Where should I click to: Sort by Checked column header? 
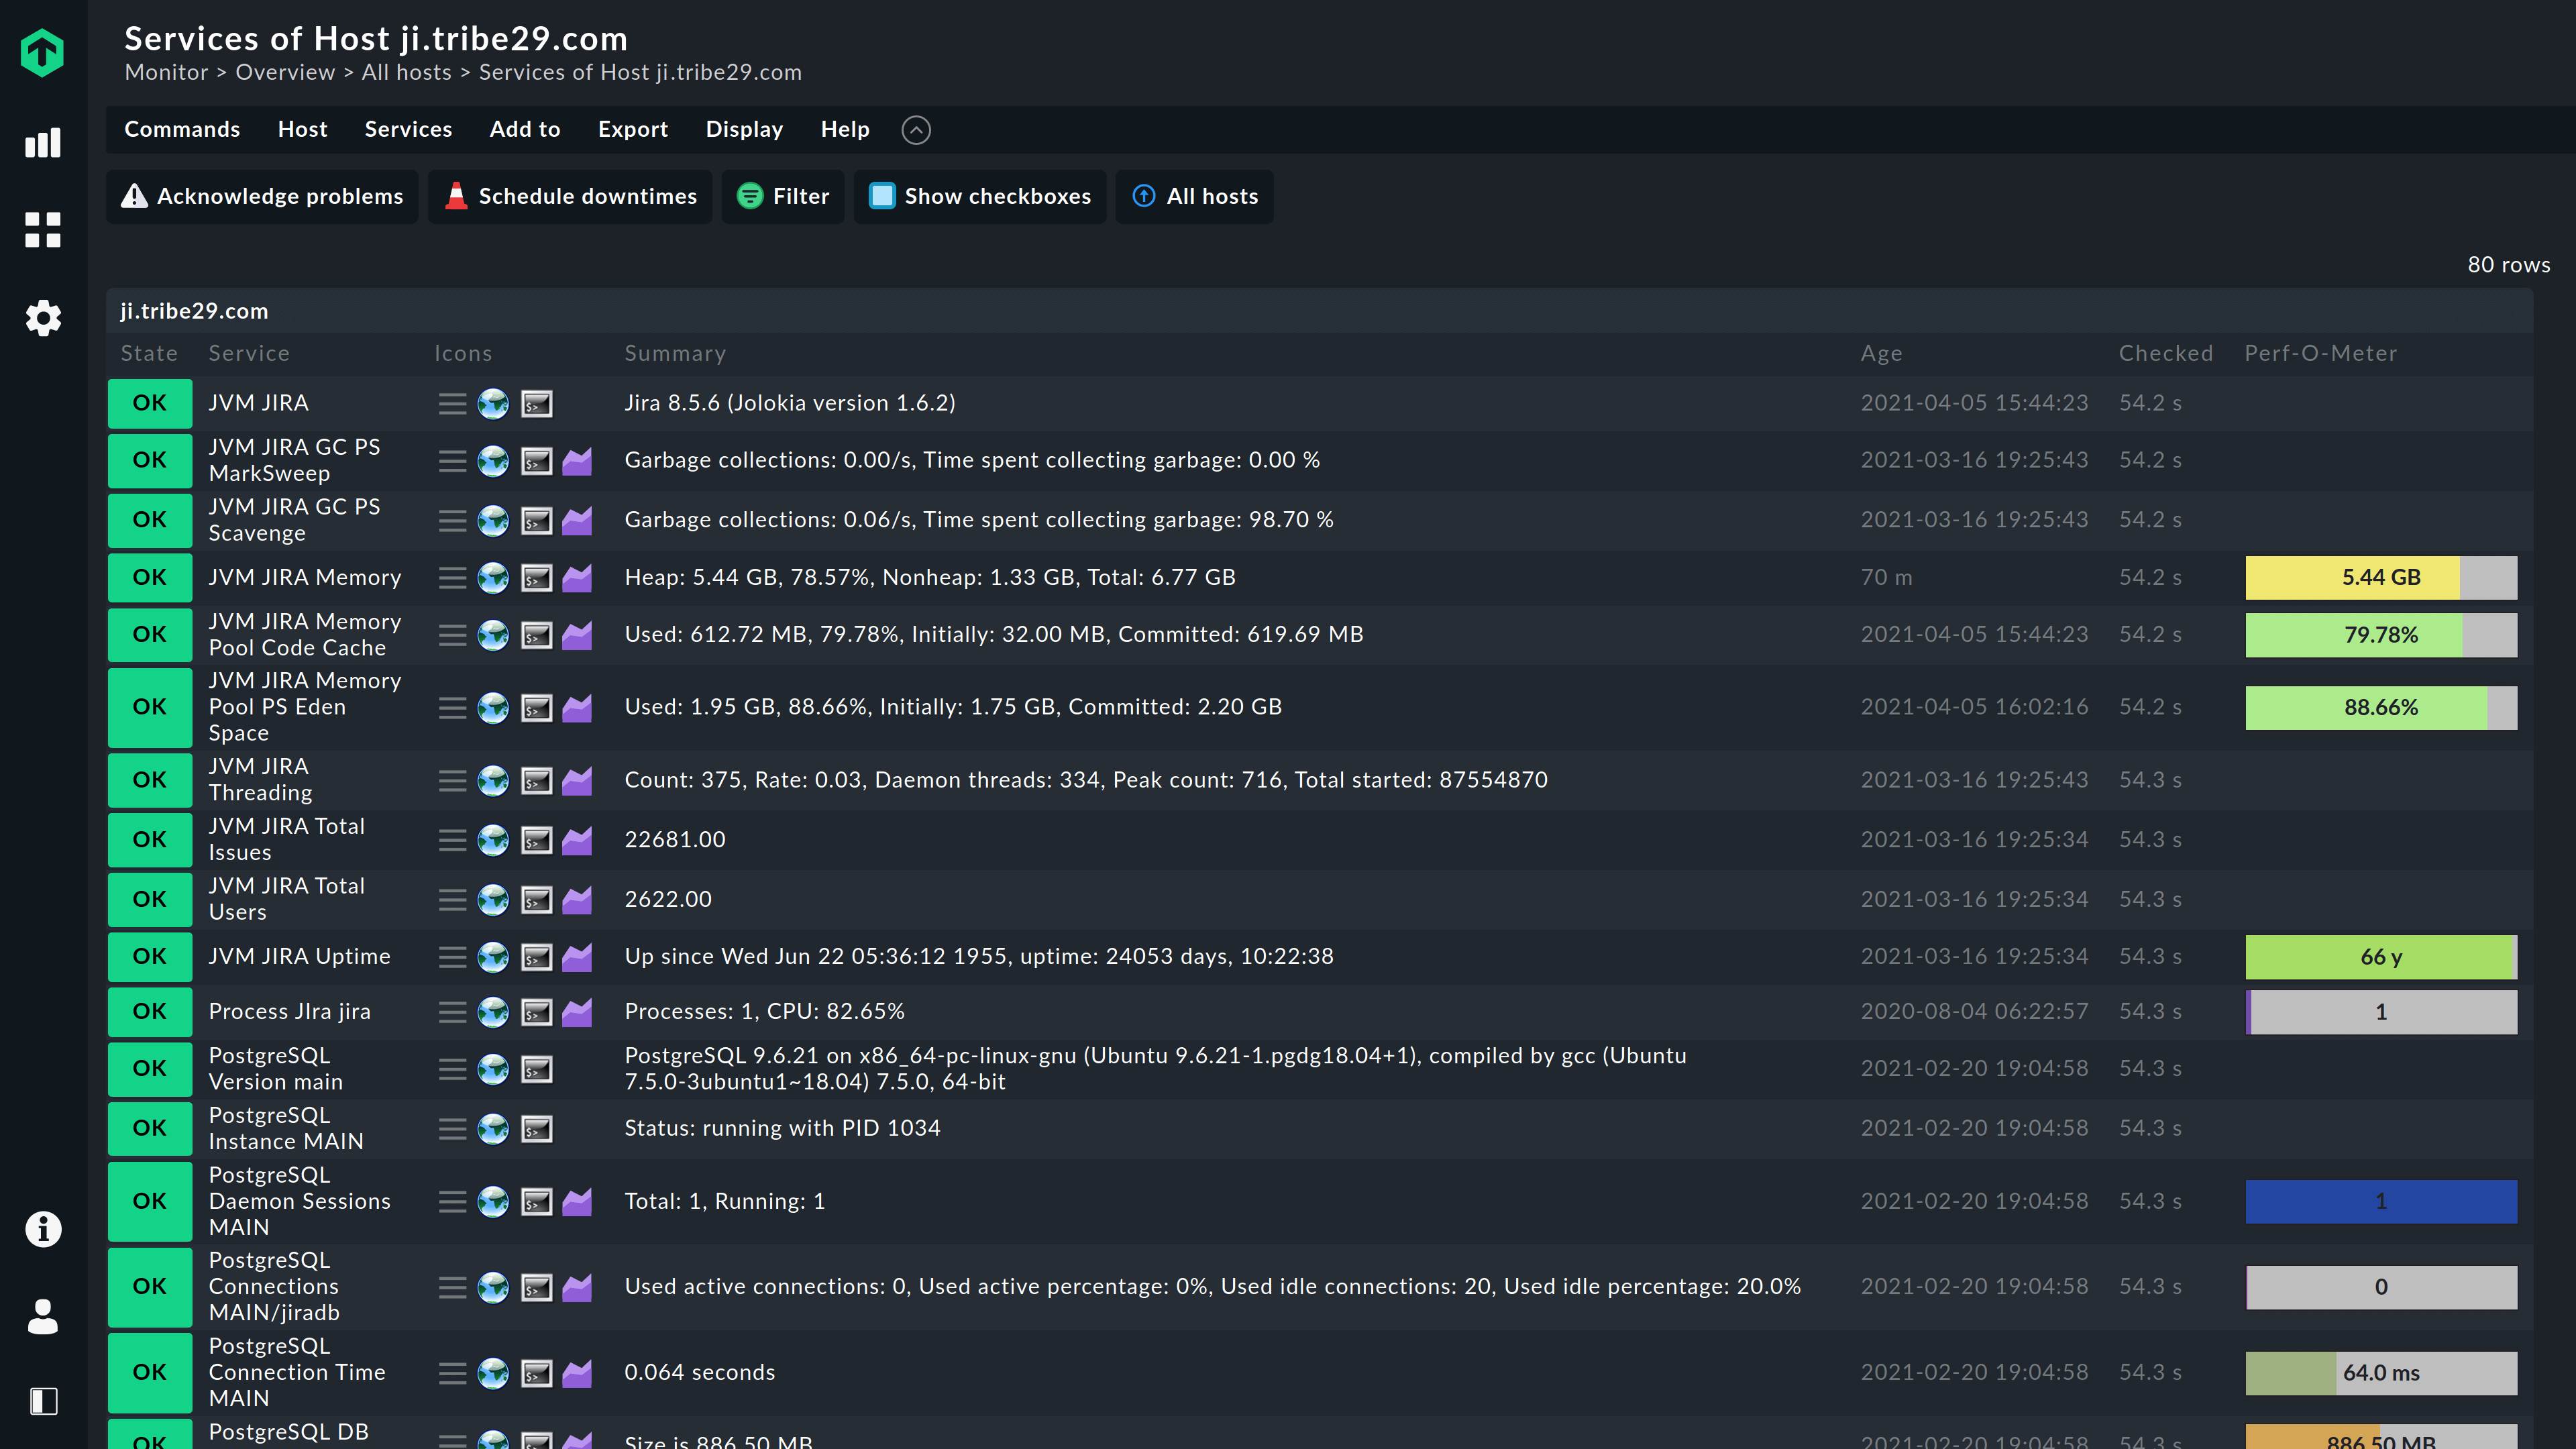click(2165, 354)
